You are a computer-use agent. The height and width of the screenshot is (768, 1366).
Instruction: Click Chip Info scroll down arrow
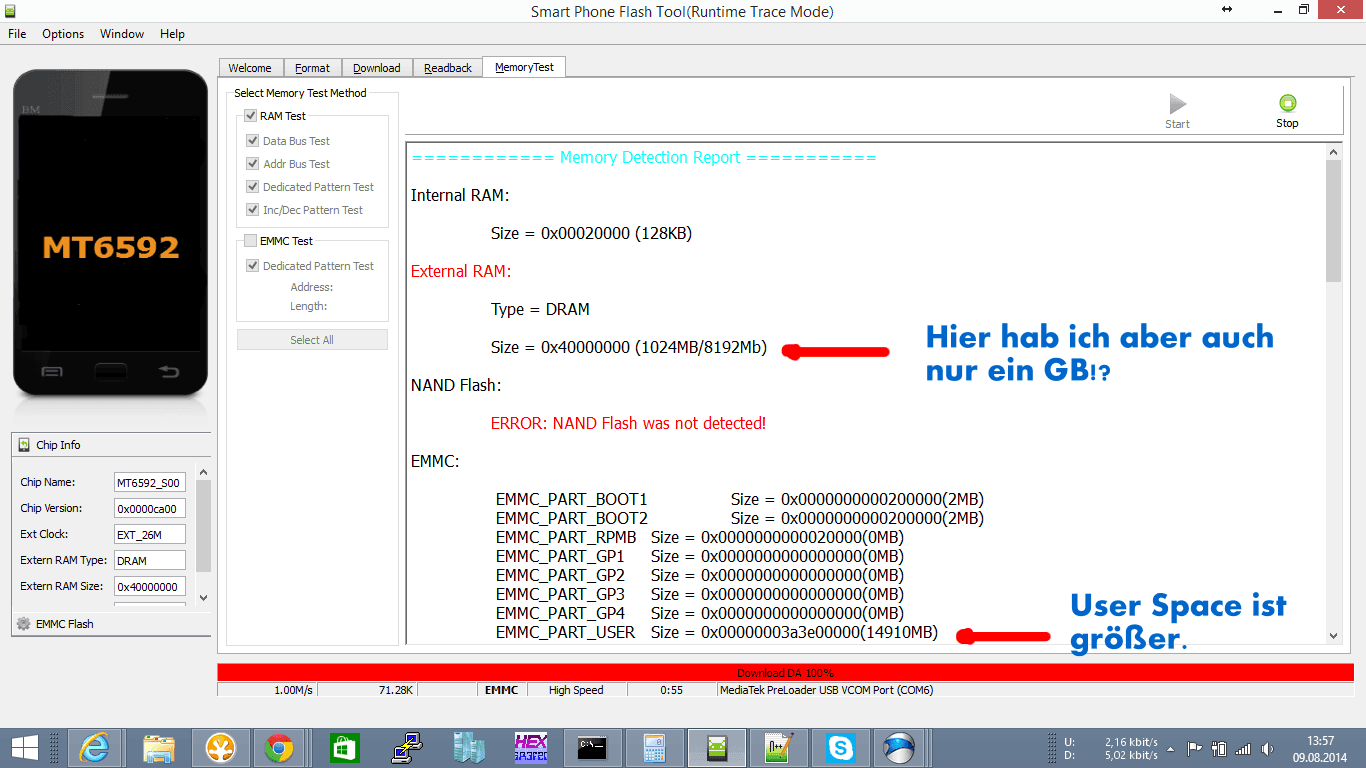coord(204,597)
